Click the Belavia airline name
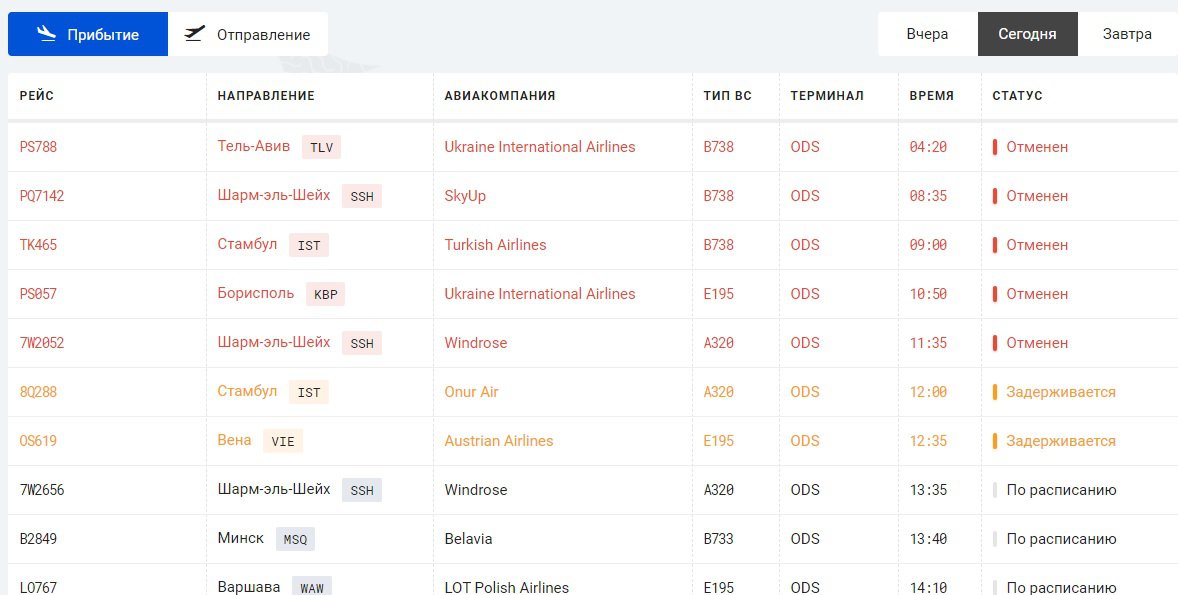Screen dimensions: 1178x595 click(468, 539)
